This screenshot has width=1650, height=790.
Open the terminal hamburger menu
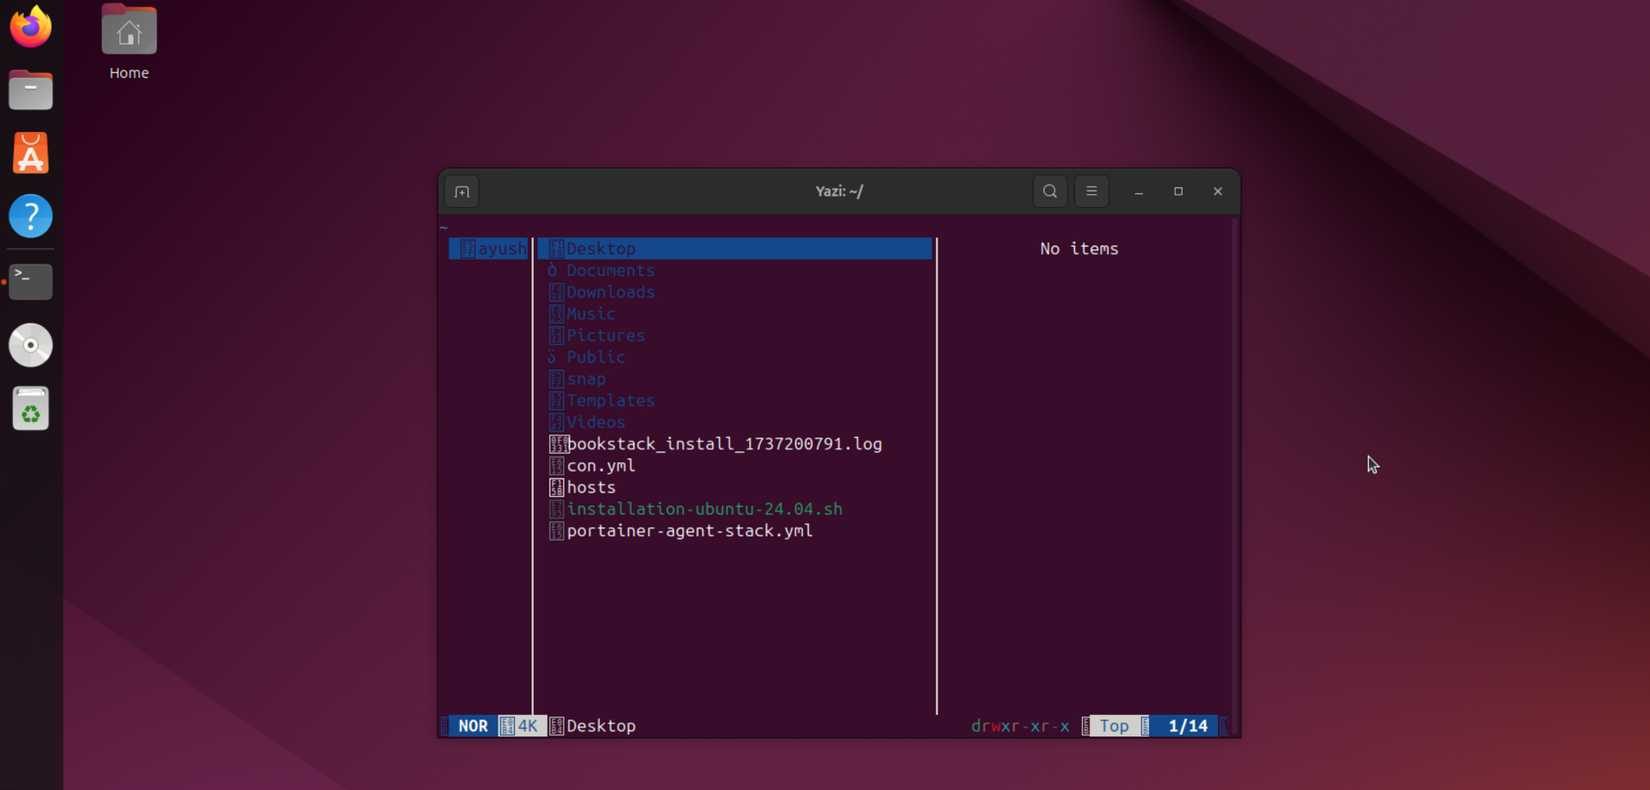1092,191
